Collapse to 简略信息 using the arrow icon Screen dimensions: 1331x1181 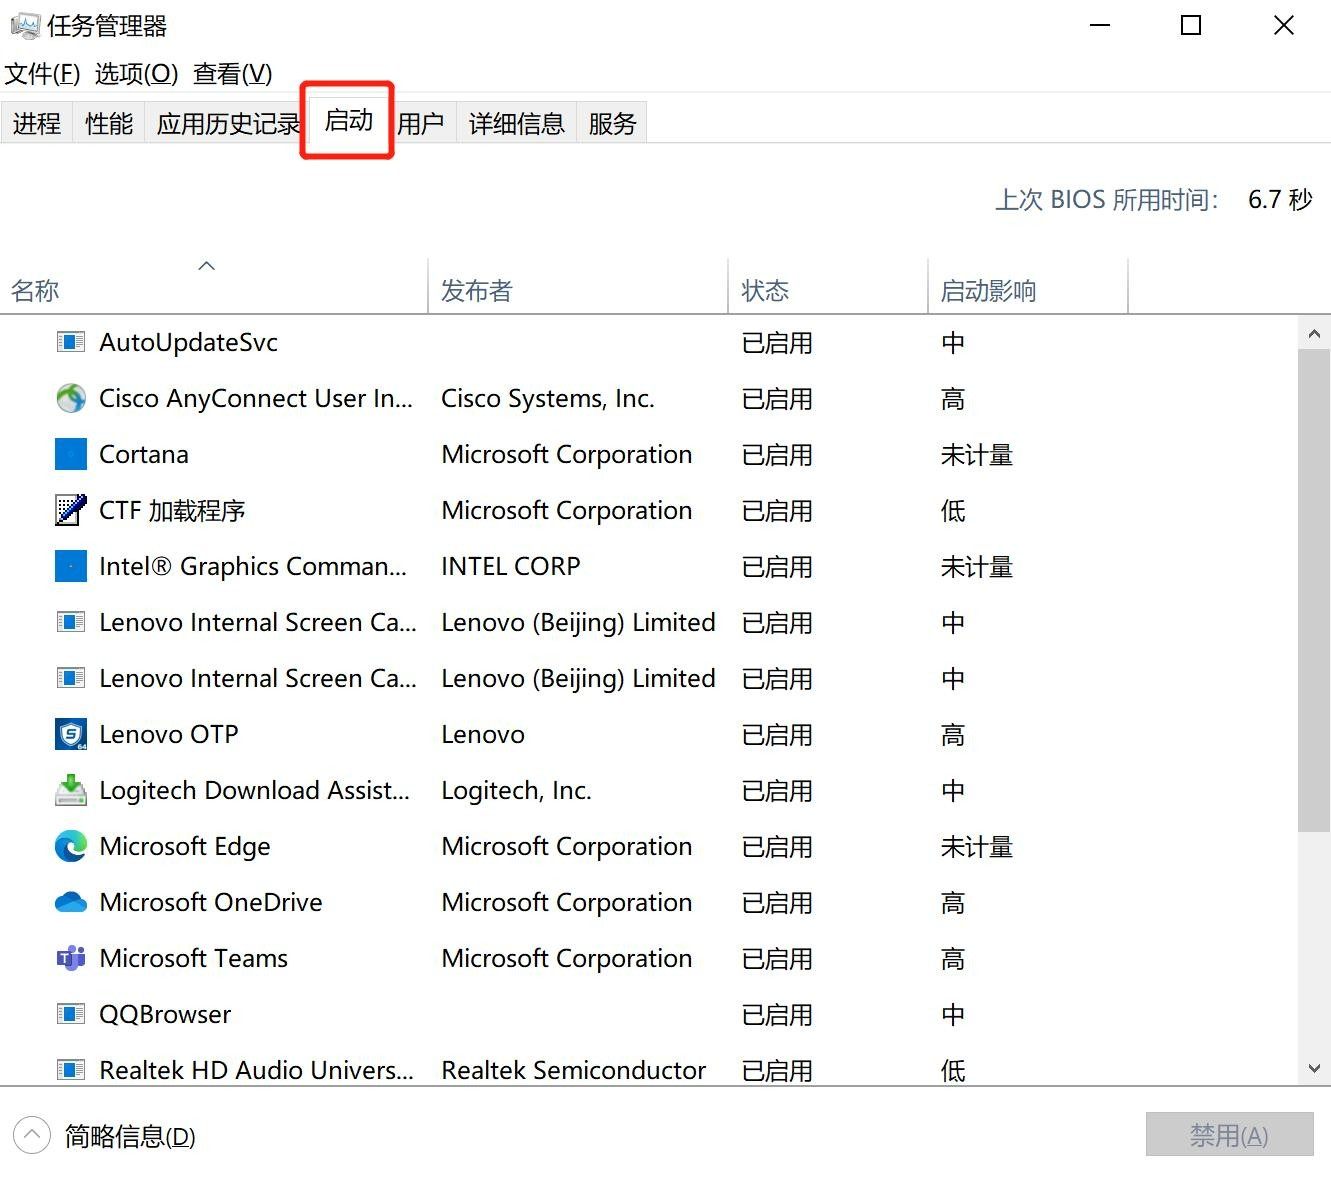[x=31, y=1135]
